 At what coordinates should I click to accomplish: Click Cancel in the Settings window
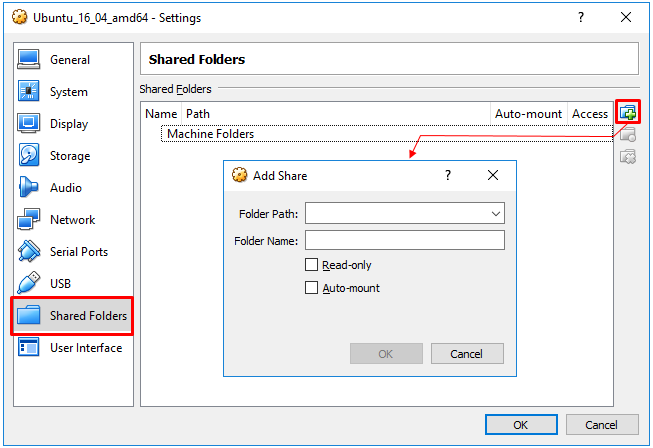[602, 425]
